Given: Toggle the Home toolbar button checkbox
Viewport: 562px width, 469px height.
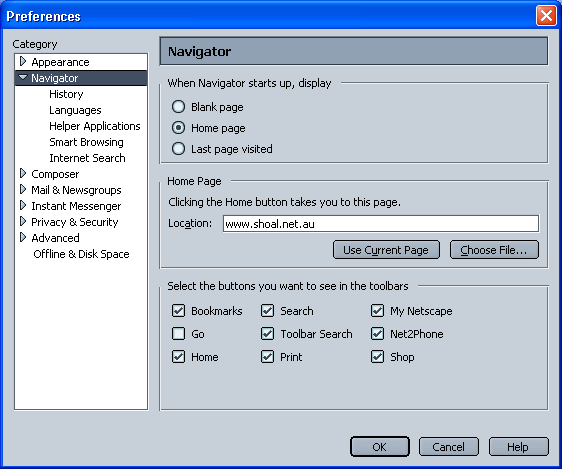Looking at the screenshot, I should (178, 357).
